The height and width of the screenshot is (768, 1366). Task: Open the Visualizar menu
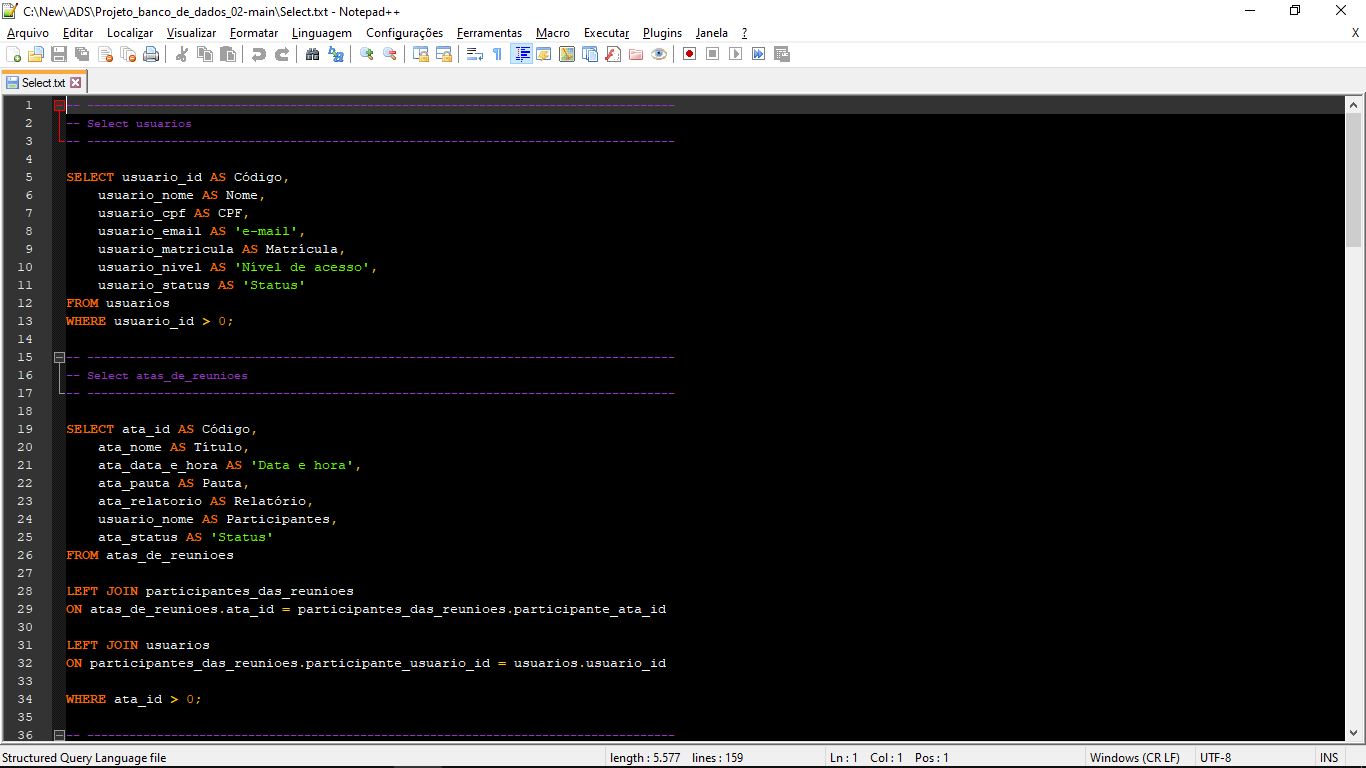click(x=191, y=33)
